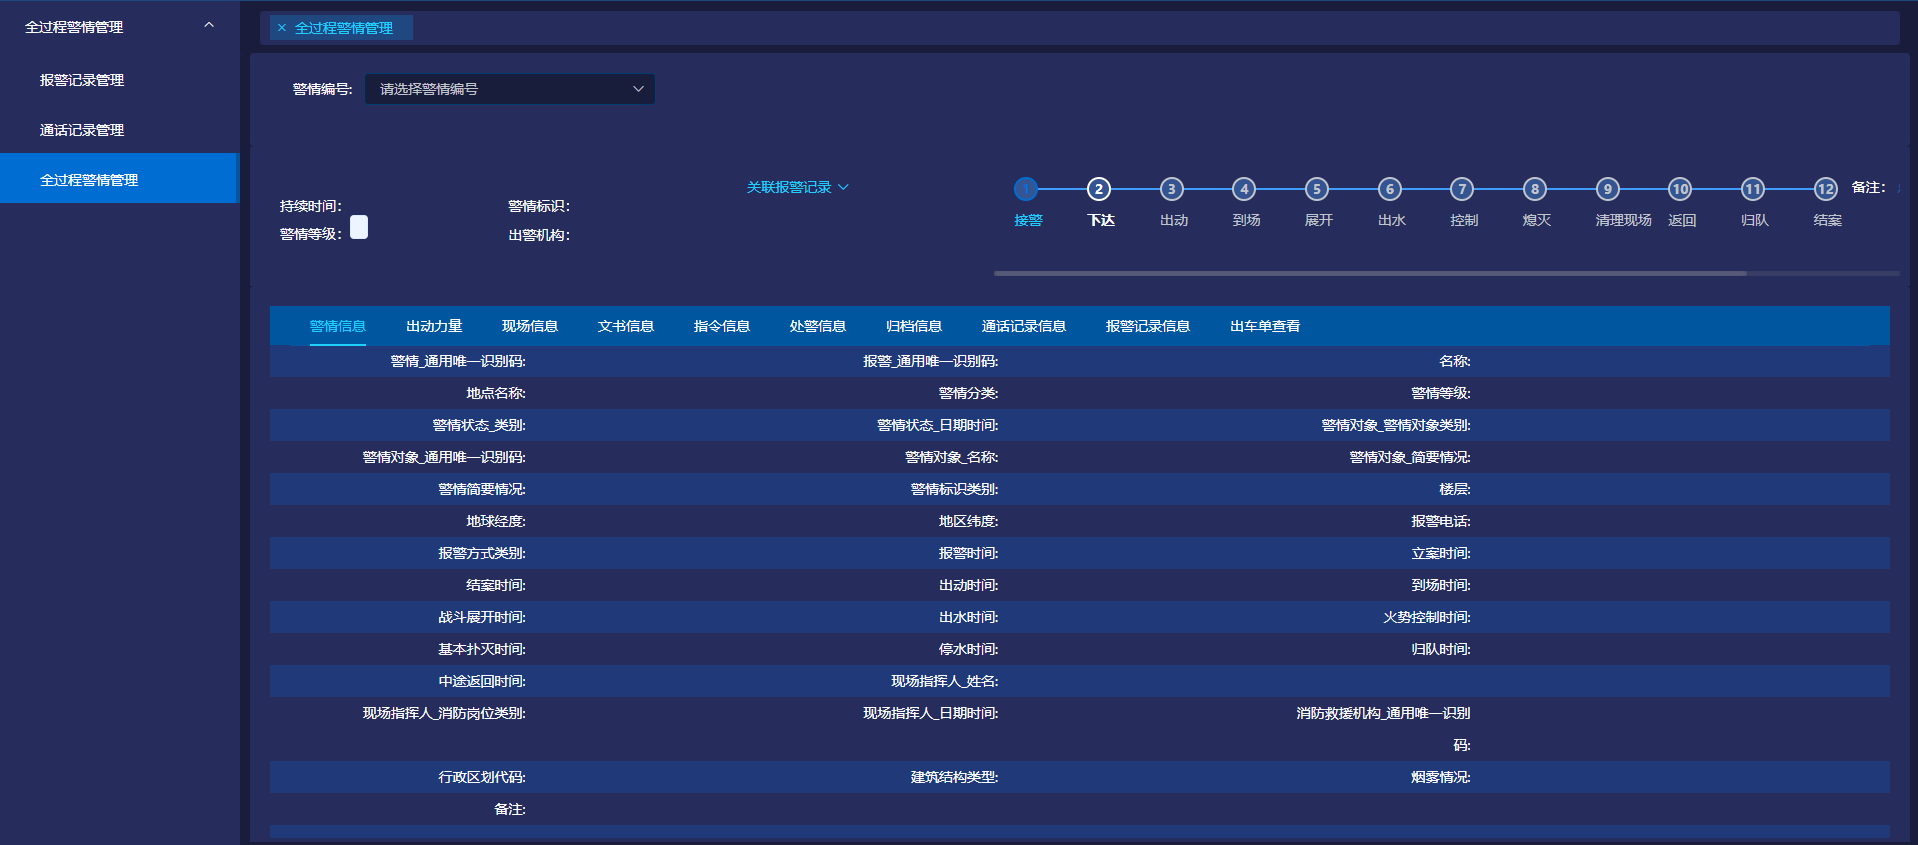Open 报警记录管理 in the sidebar
The width and height of the screenshot is (1918, 845).
(82, 80)
